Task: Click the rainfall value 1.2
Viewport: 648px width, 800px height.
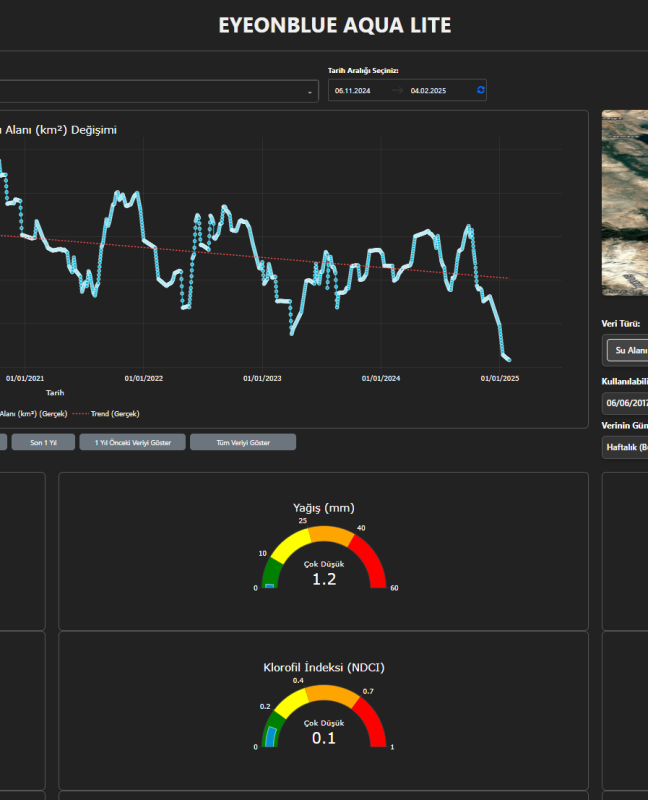Action: tap(324, 580)
